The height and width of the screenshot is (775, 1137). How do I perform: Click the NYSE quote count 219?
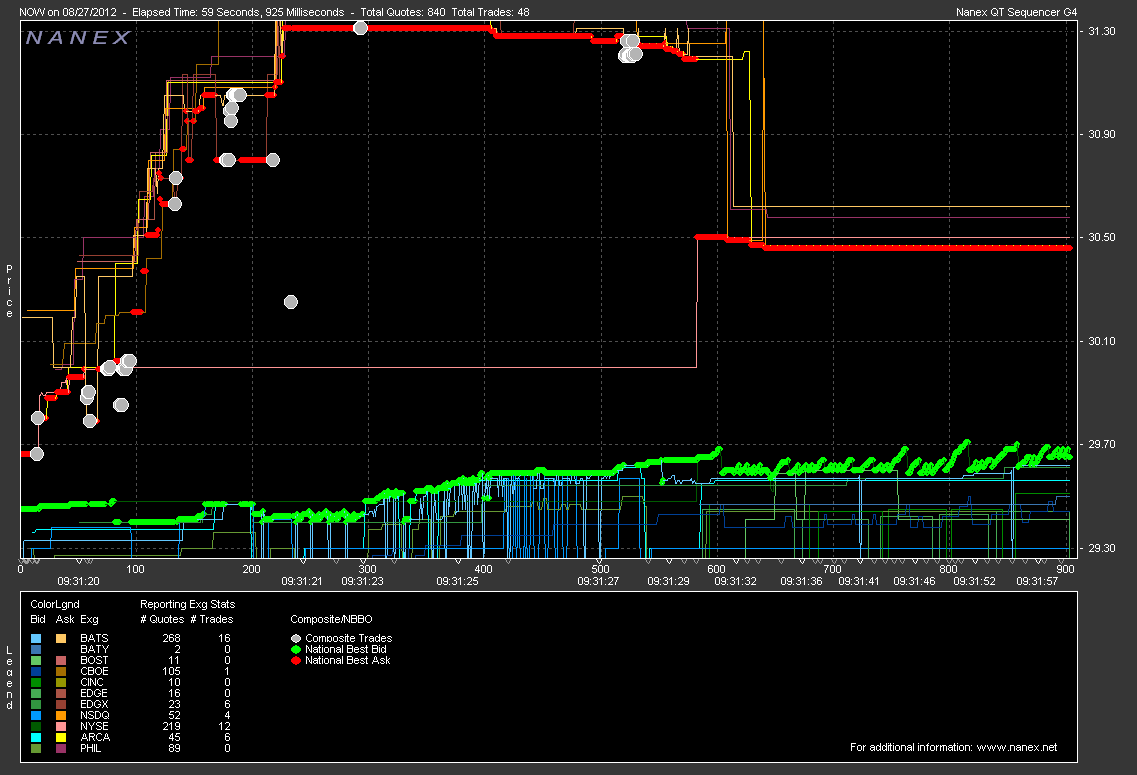tap(172, 726)
